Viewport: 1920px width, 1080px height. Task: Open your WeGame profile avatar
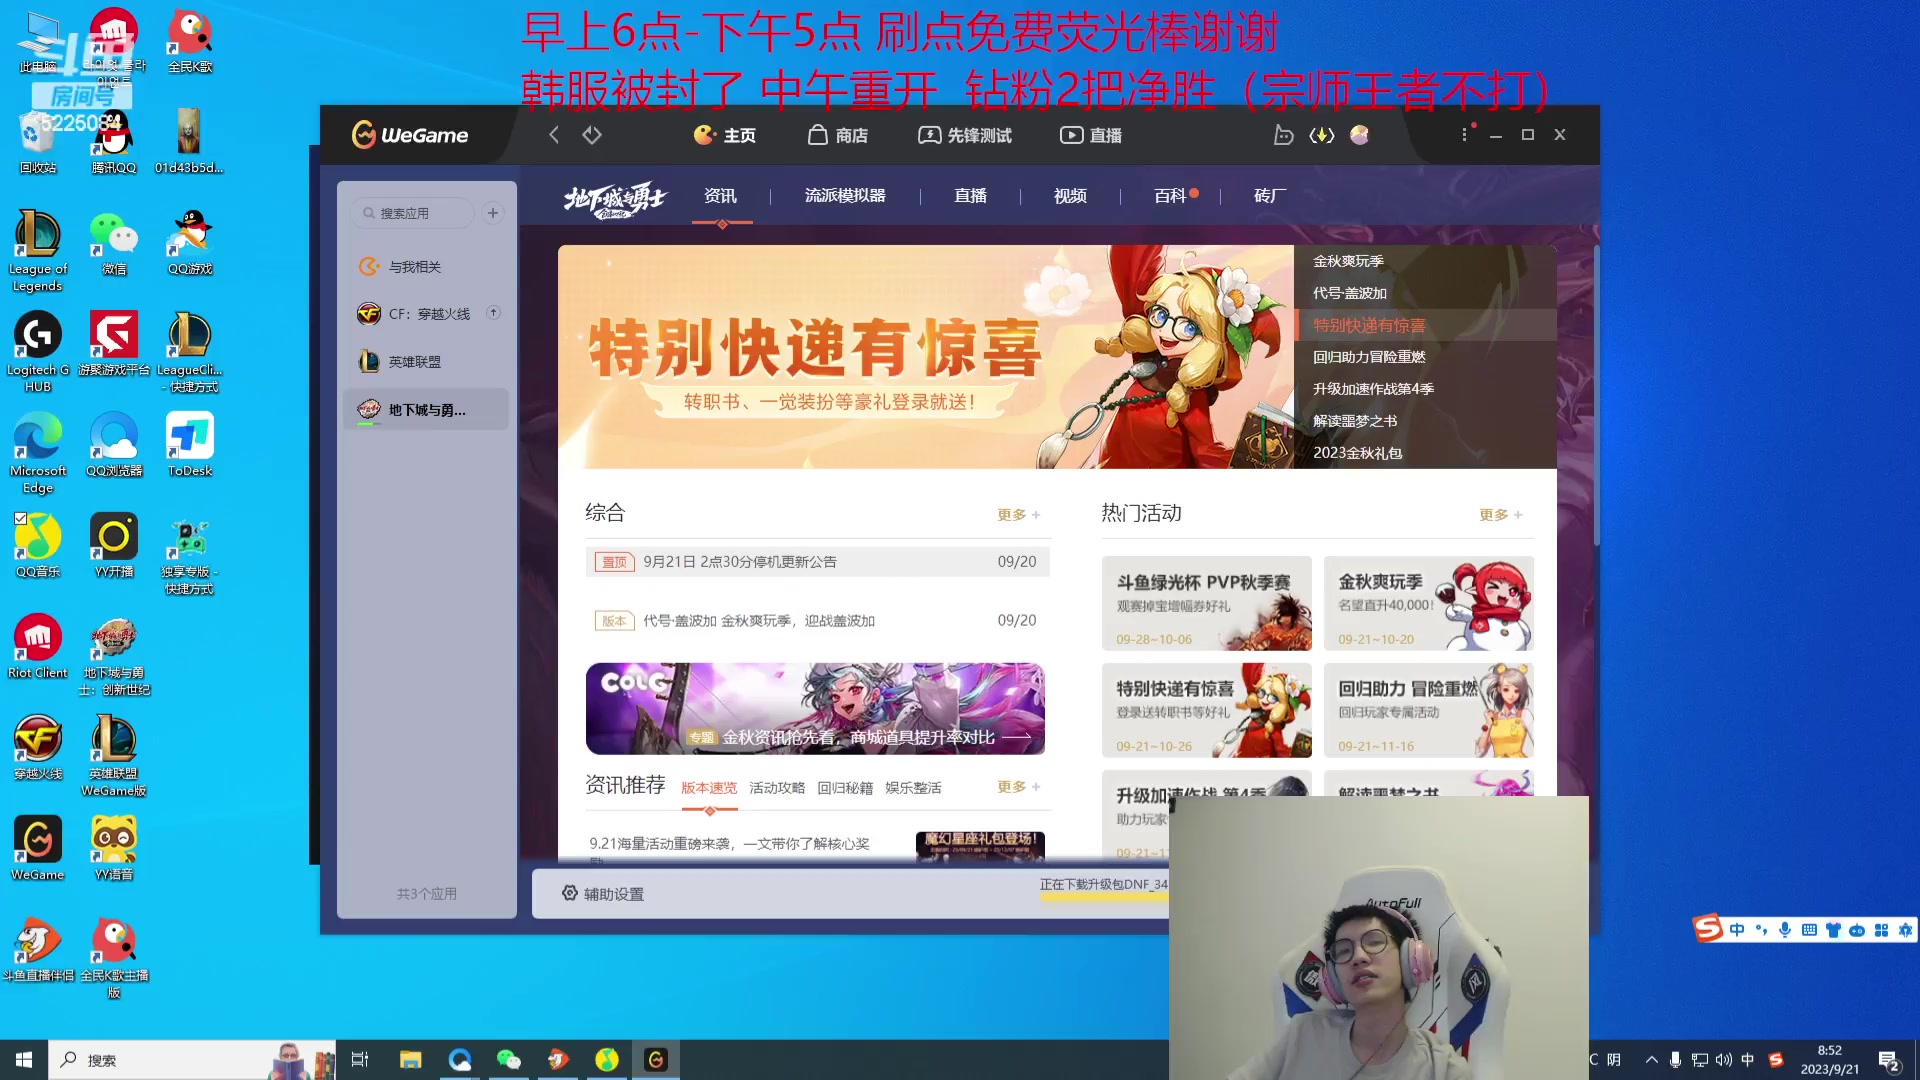1359,134
